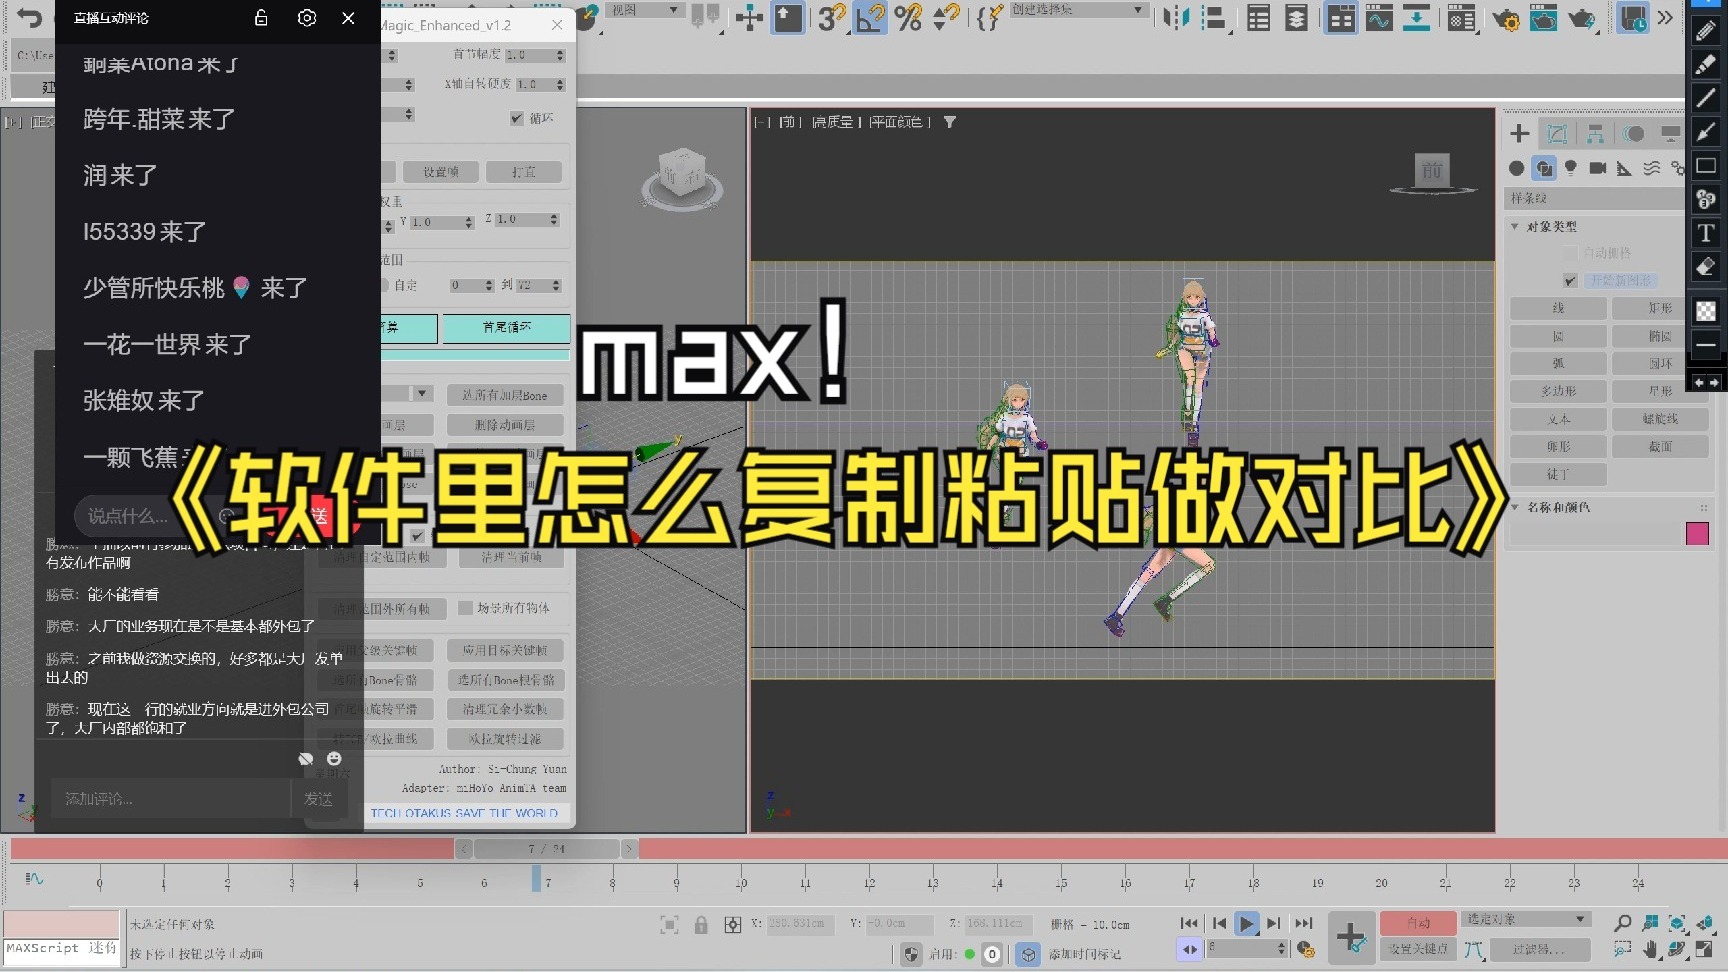Open the Rendered Frame Window icon

tap(1543, 18)
